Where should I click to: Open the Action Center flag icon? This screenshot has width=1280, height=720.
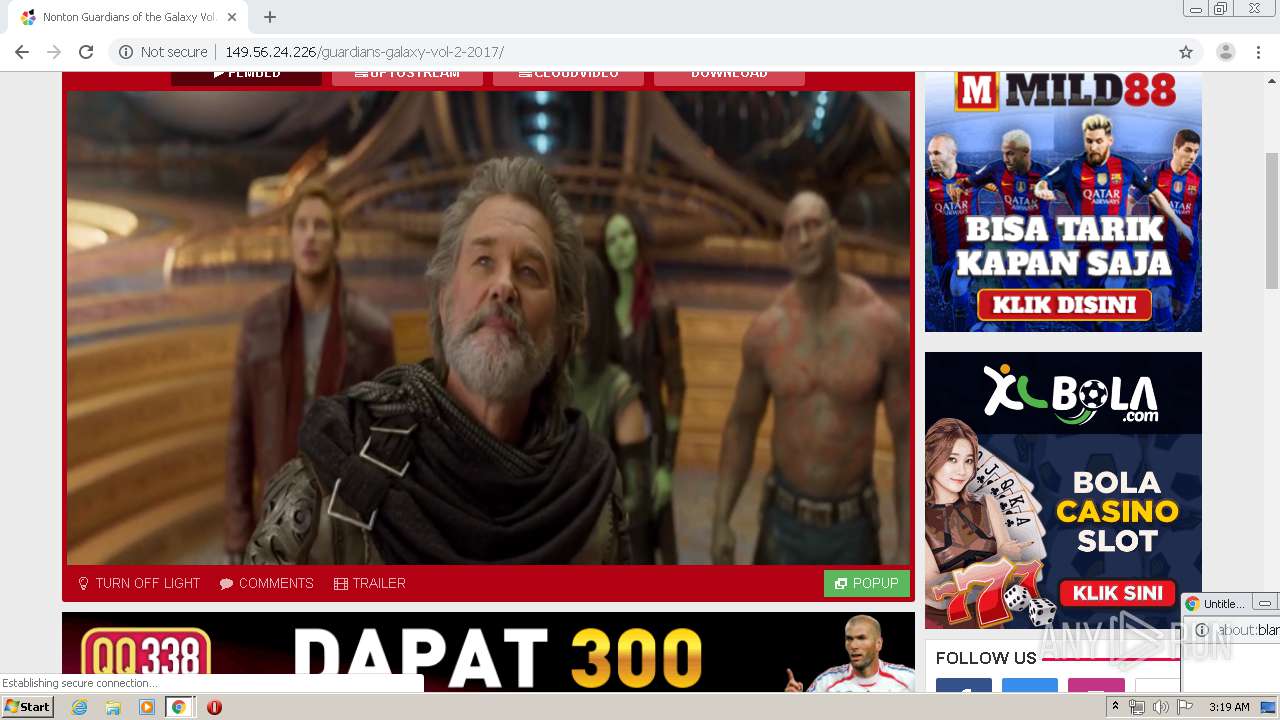[x=1184, y=707]
